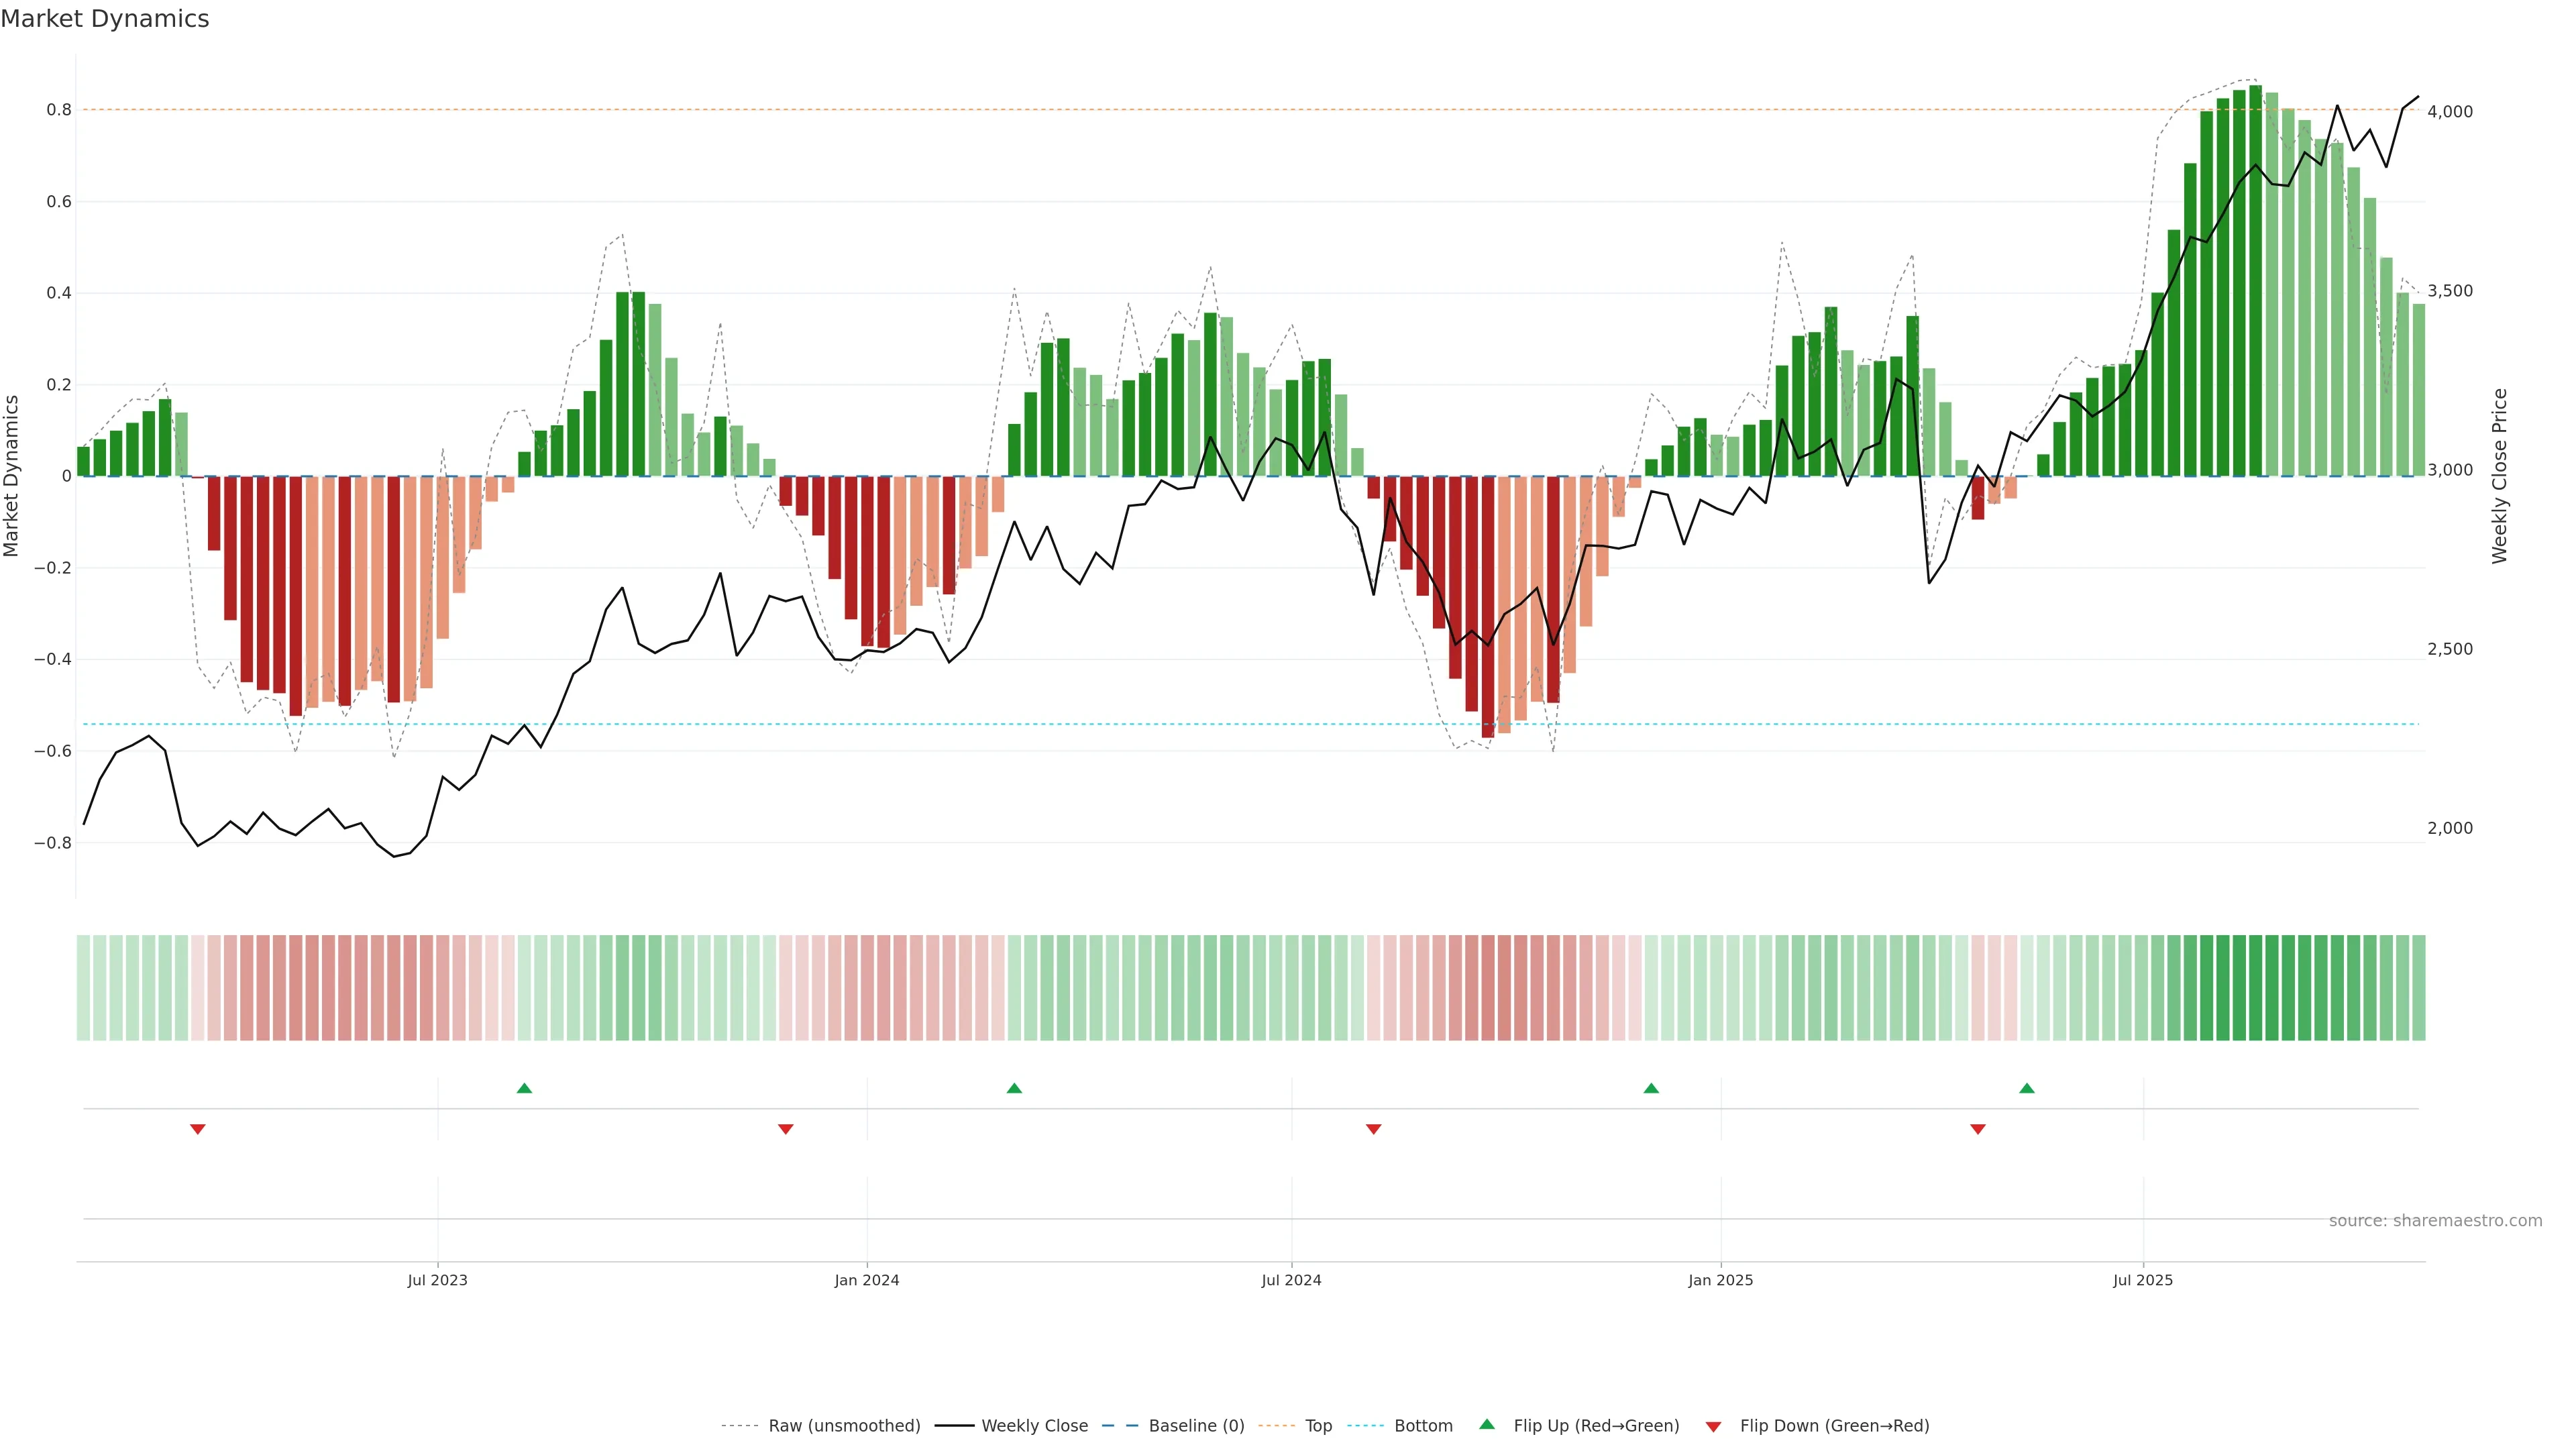Screen dimensions: 2576x1449
Task: Toggle the Flip Up (Red→Green) legend item
Action: click(1596, 1426)
